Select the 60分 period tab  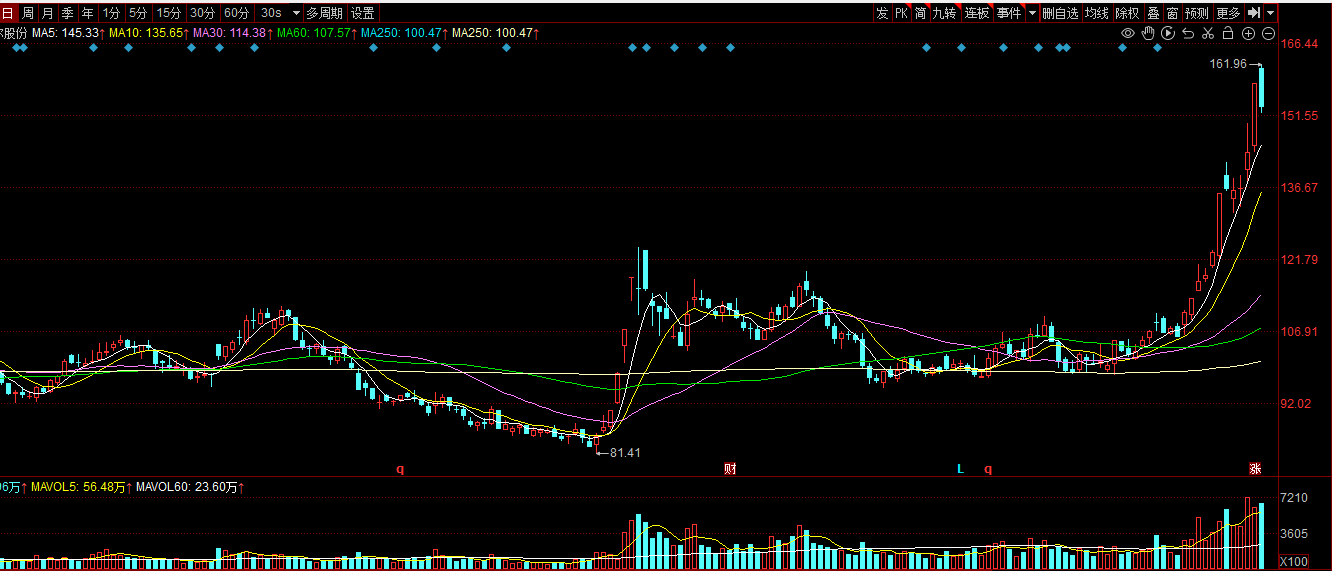point(237,13)
